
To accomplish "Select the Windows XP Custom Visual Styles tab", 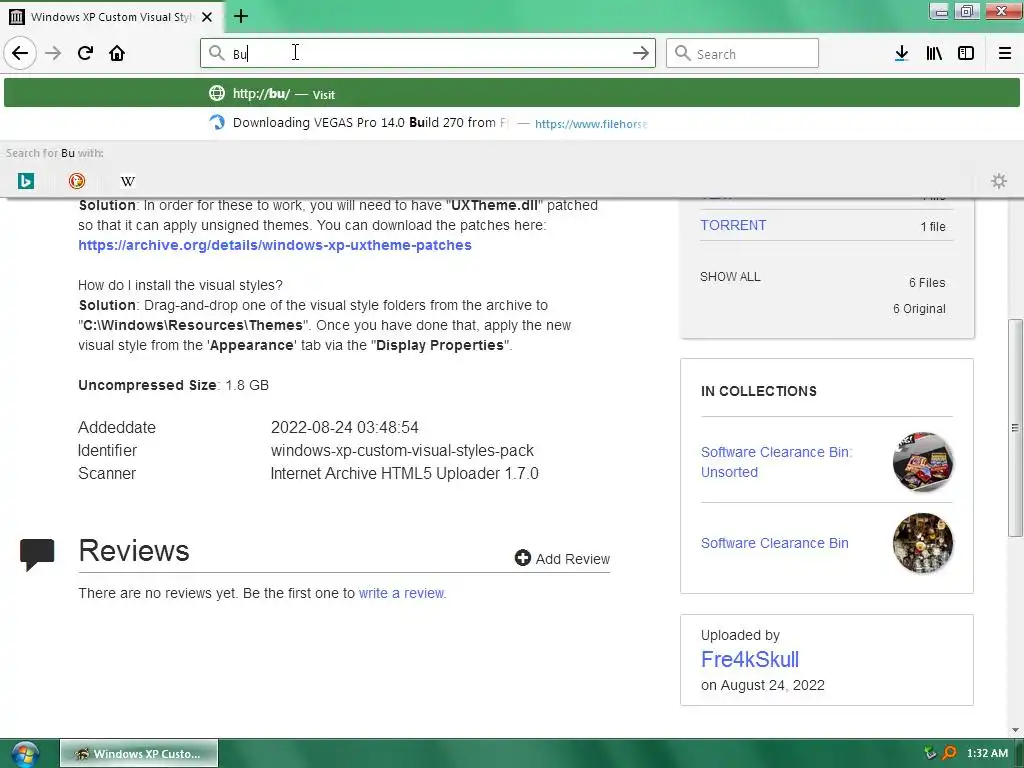I will (112, 17).
